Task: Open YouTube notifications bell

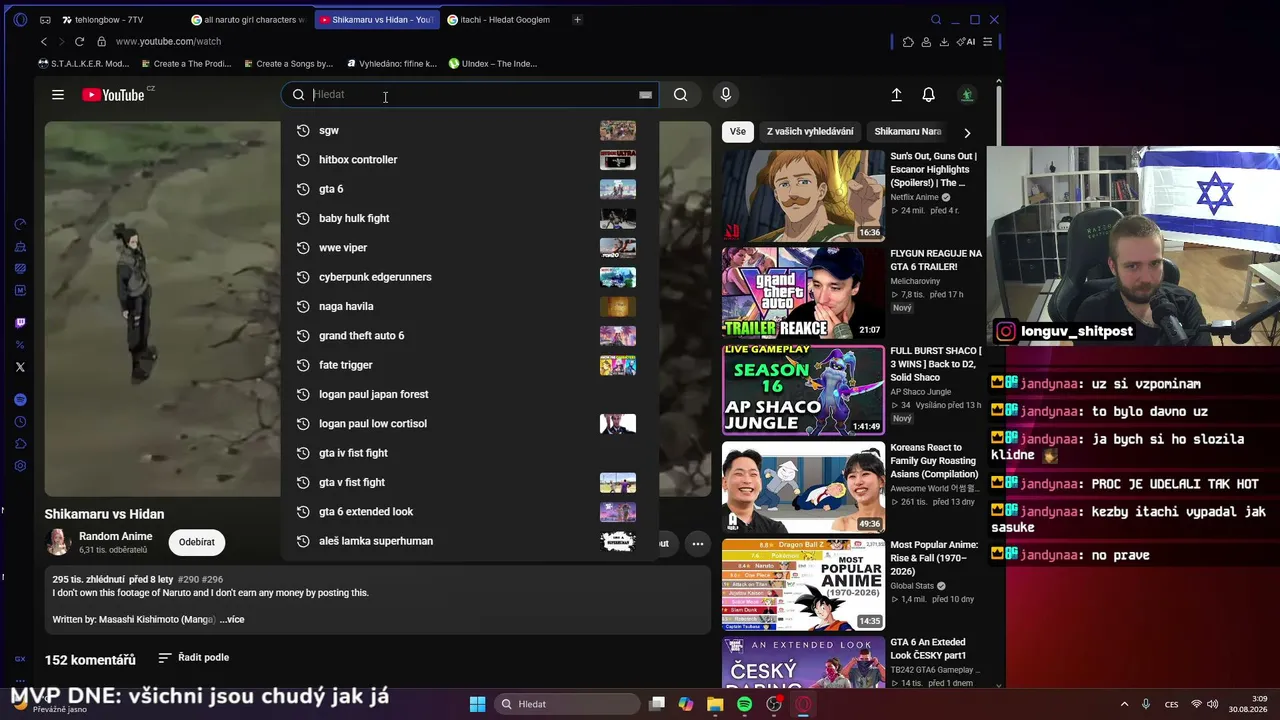Action: [x=928, y=95]
